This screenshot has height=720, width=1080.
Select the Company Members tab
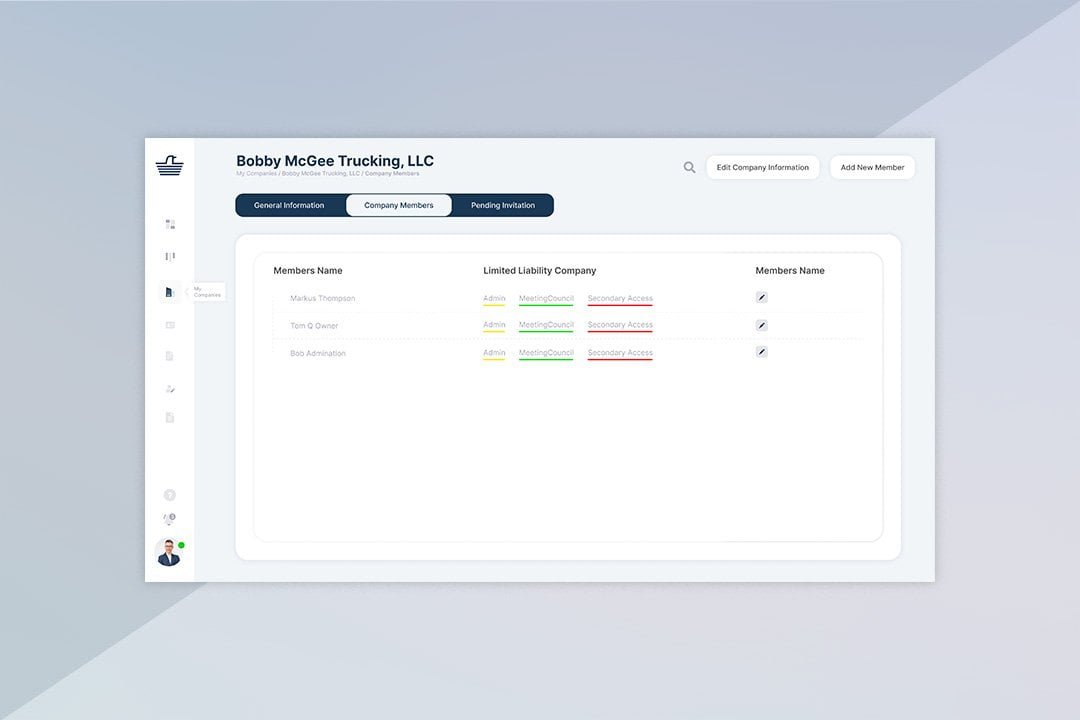click(399, 205)
